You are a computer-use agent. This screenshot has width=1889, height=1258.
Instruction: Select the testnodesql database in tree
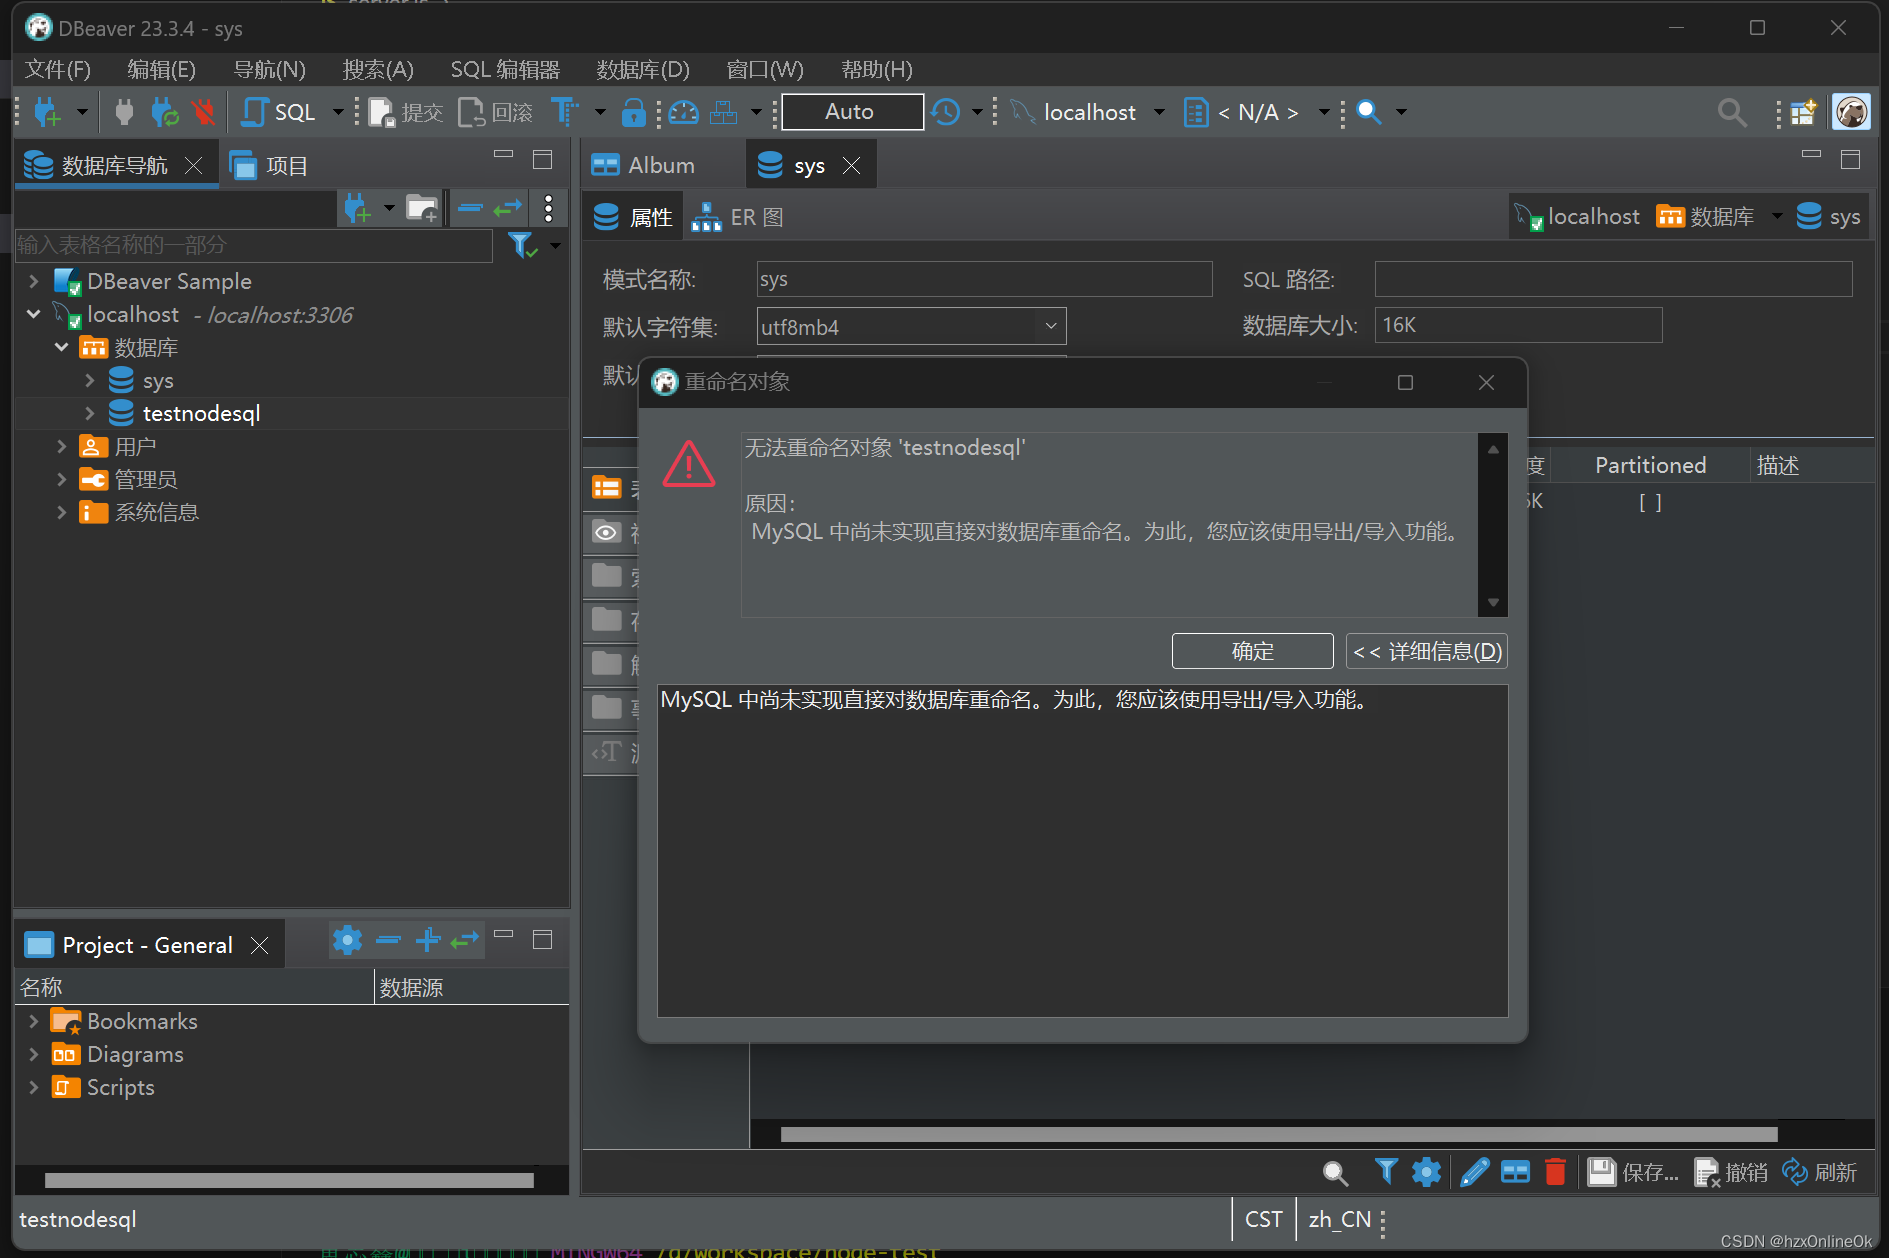pos(200,413)
